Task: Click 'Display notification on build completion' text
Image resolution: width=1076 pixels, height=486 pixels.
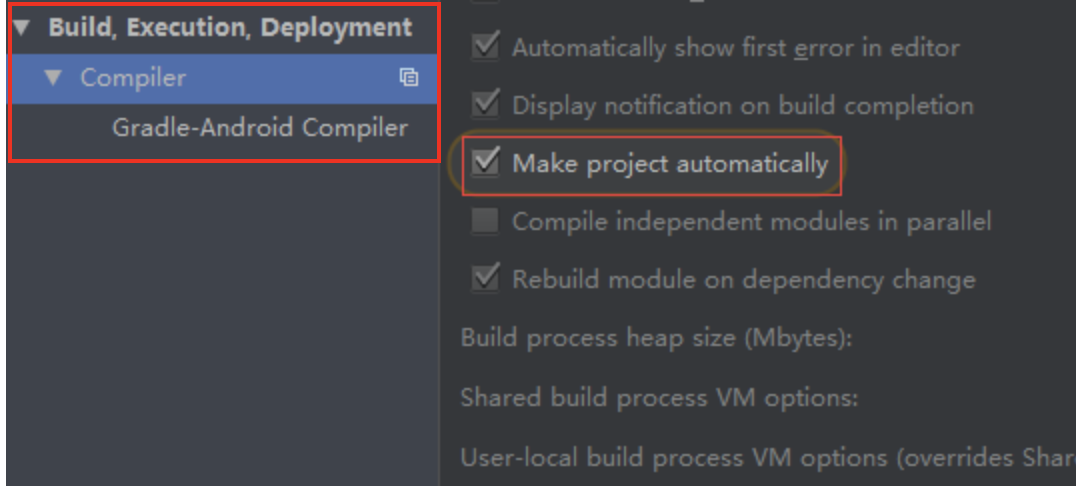Action: [x=742, y=105]
